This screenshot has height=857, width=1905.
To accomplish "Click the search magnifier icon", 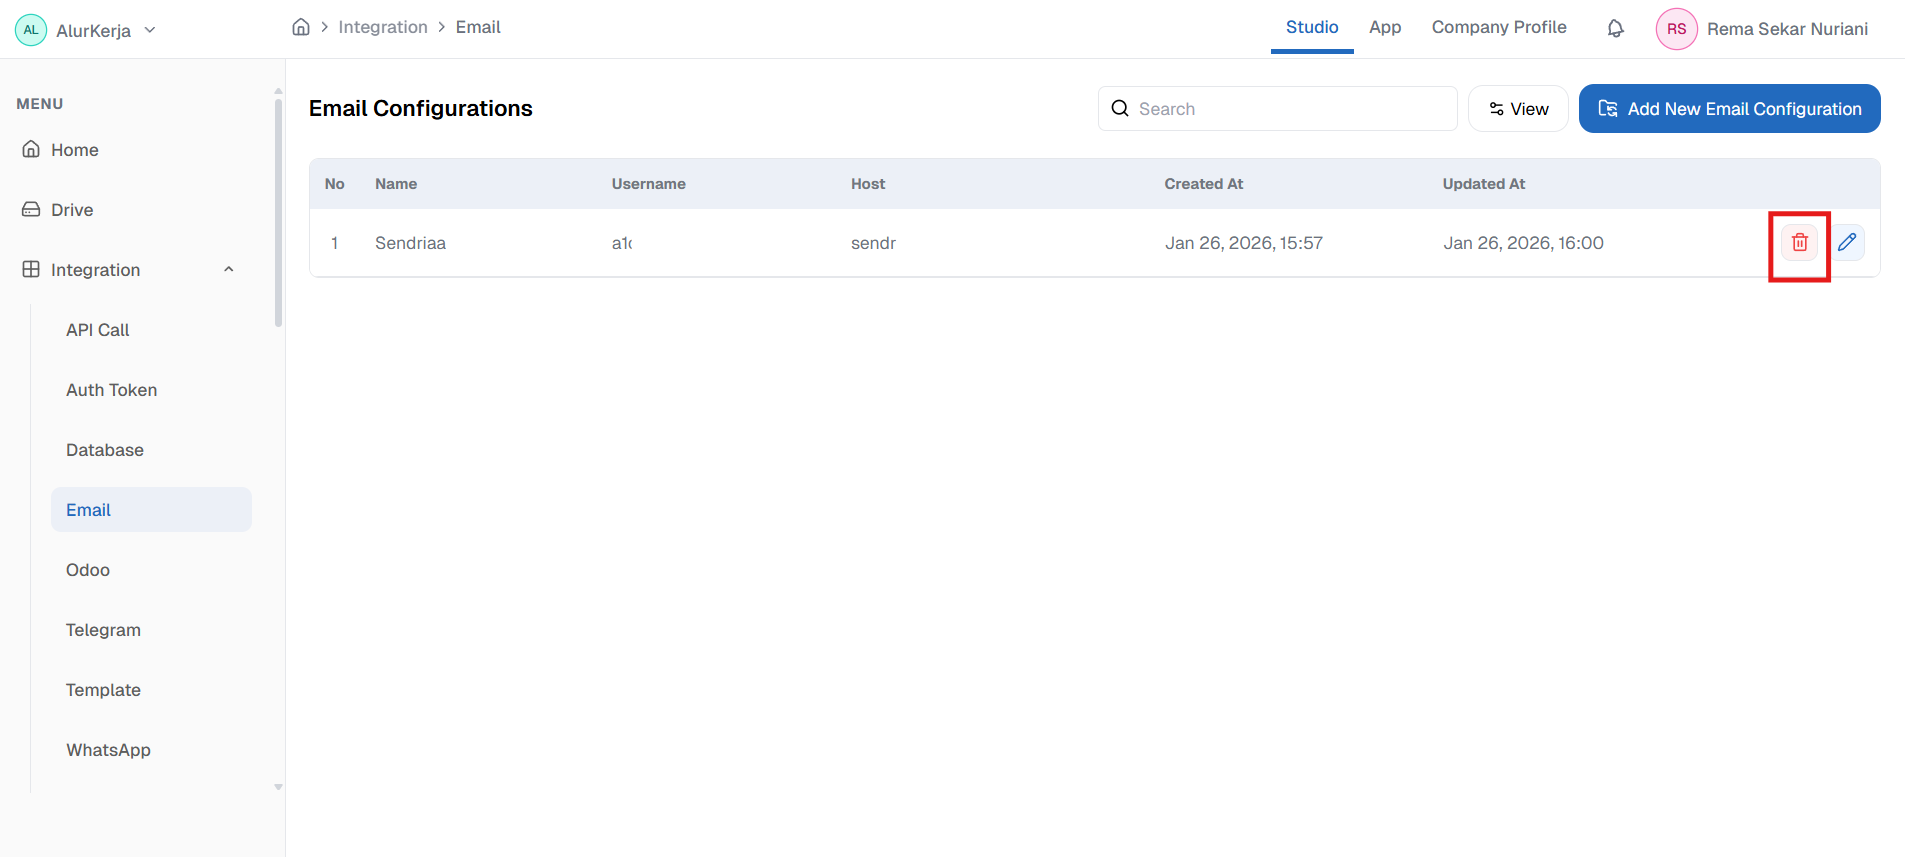I will click(x=1120, y=108).
